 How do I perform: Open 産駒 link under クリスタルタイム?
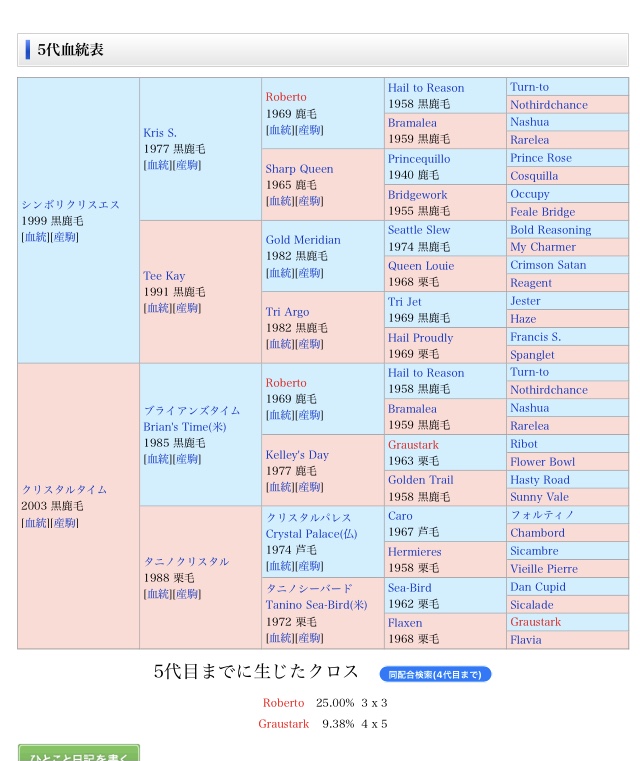coord(64,523)
